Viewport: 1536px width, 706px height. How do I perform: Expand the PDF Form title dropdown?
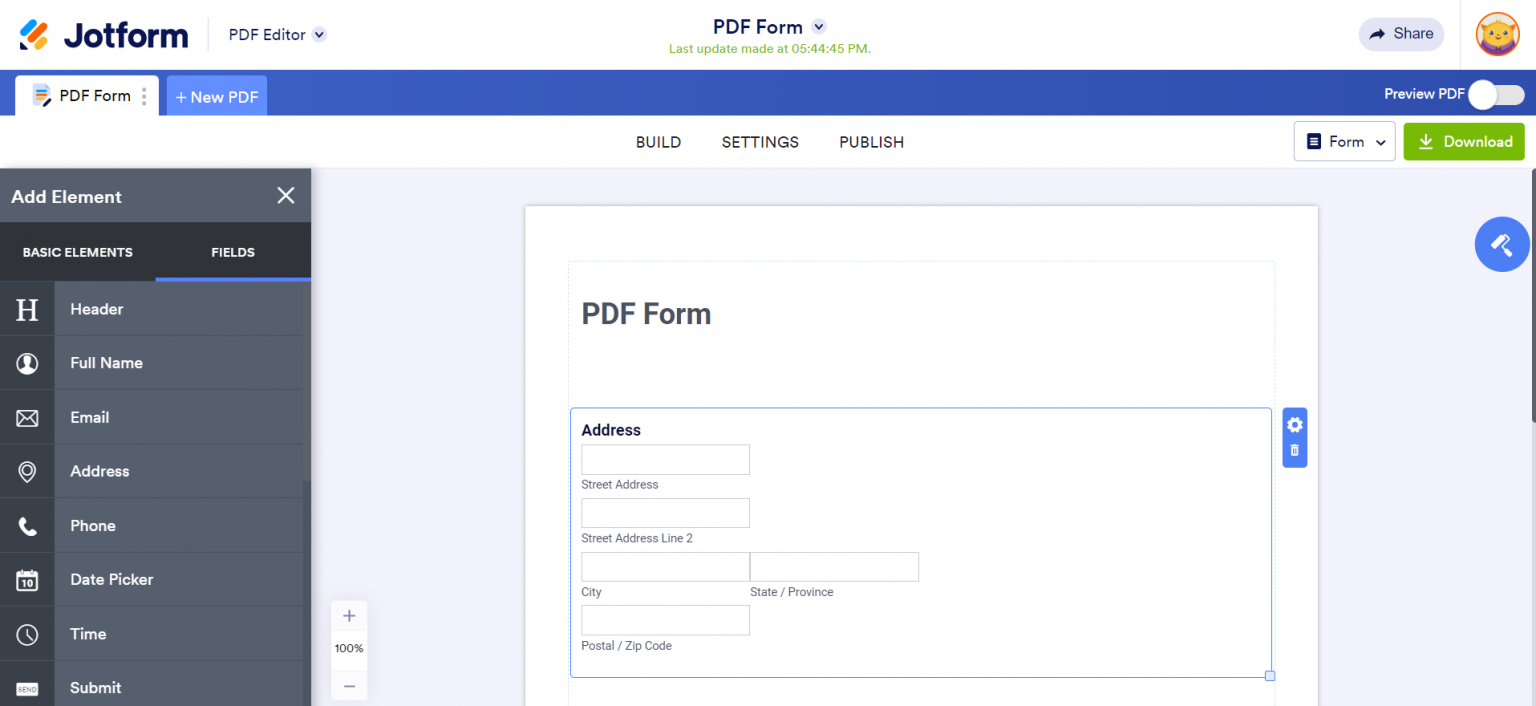click(818, 27)
